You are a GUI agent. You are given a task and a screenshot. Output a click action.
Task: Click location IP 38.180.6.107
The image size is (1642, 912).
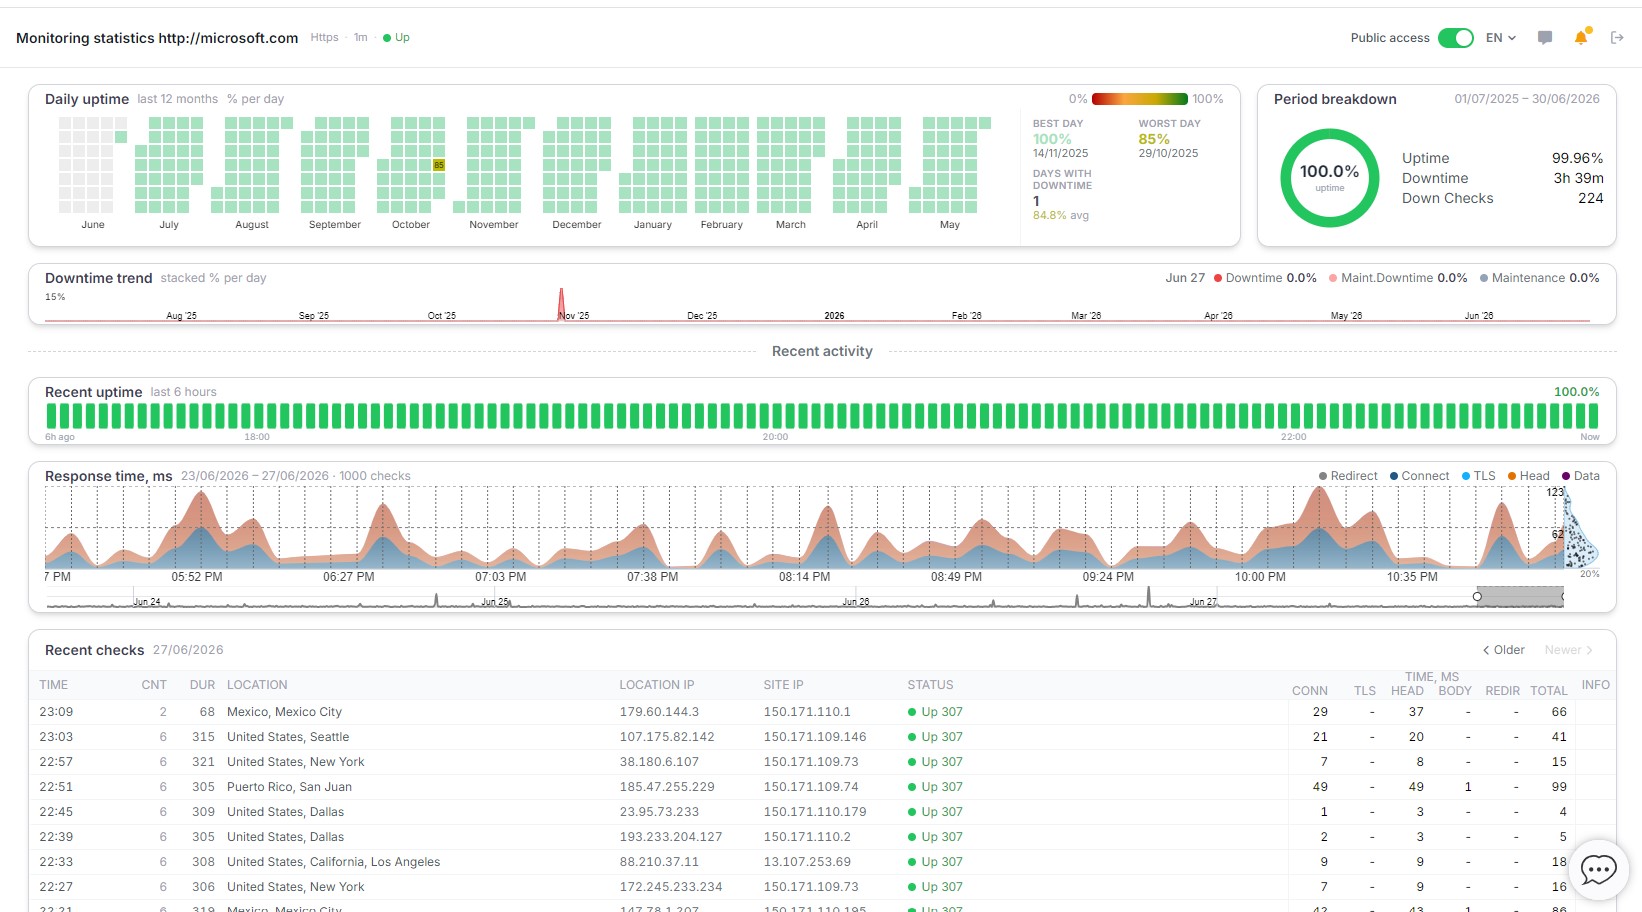[659, 762]
